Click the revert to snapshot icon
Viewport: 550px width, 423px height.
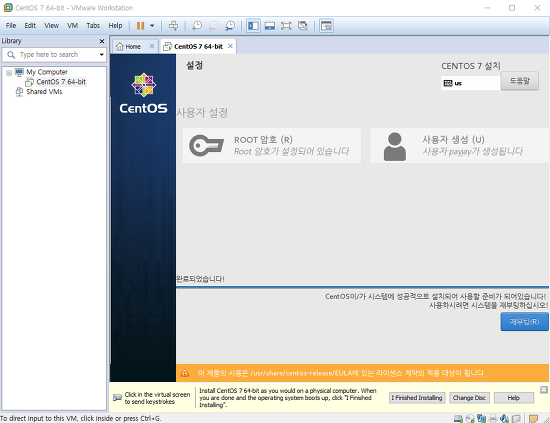[213, 26]
